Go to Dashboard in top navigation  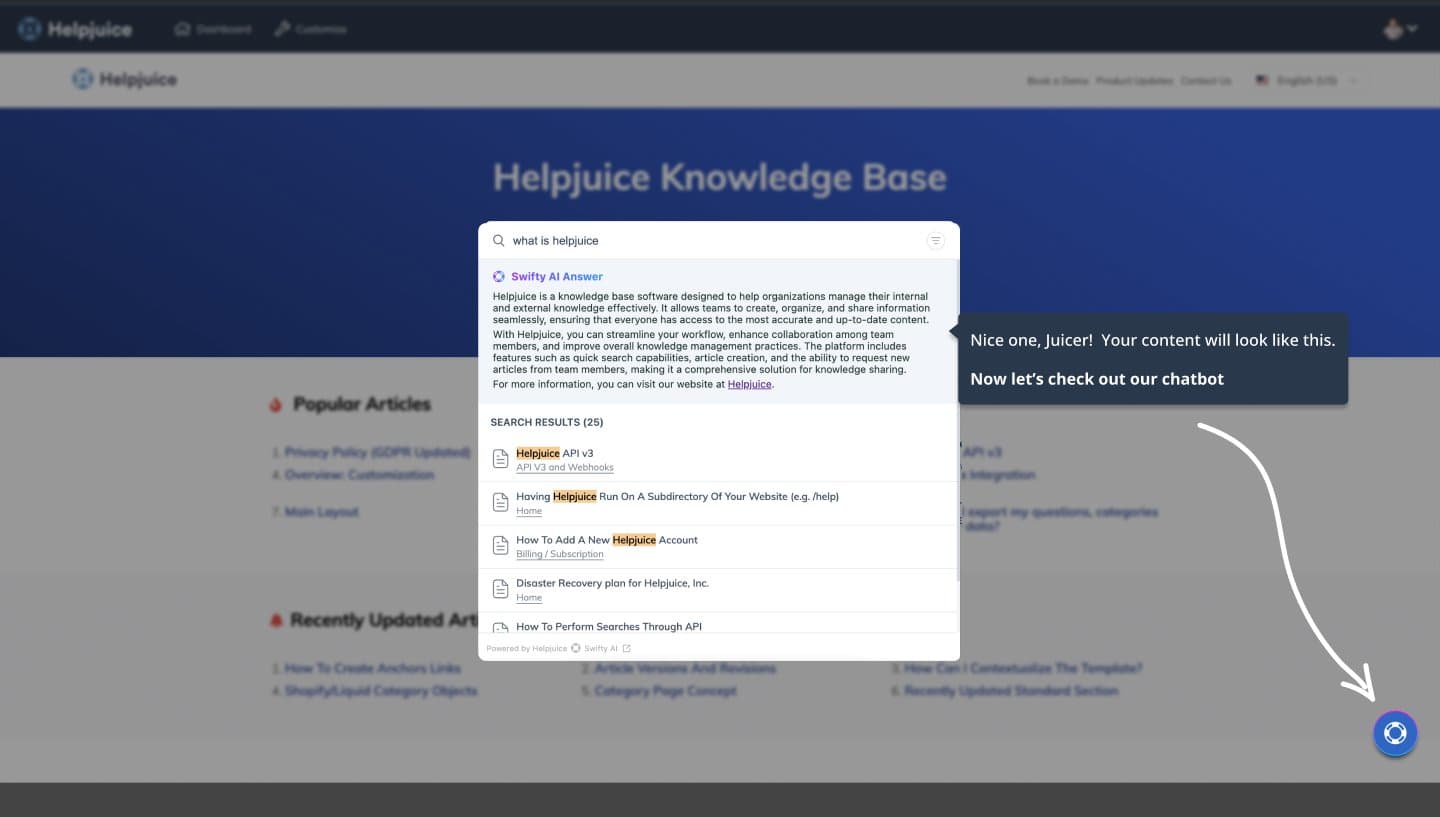pos(212,29)
